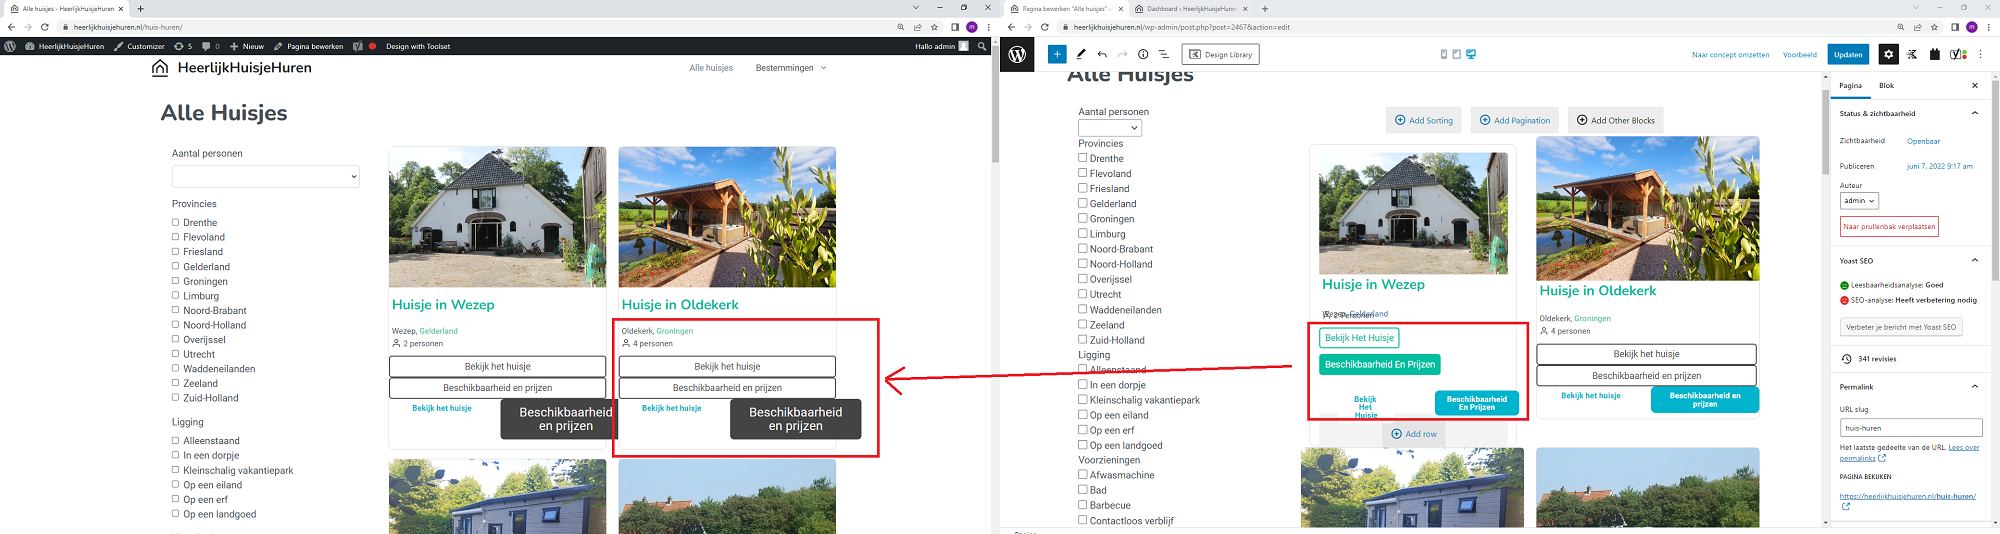Switch to tablet preview device icon
This screenshot has height=534, width=2000.
coord(1456,54)
